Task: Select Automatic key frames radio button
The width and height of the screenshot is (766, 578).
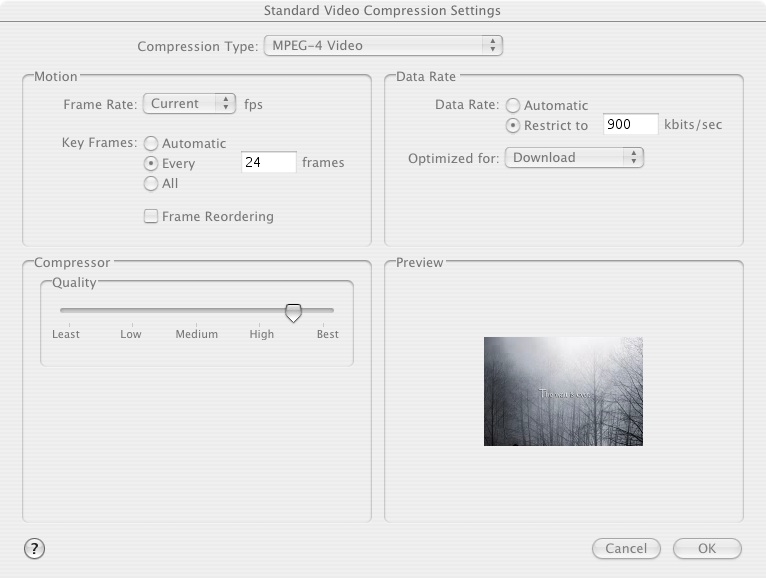Action: pyautogui.click(x=151, y=143)
